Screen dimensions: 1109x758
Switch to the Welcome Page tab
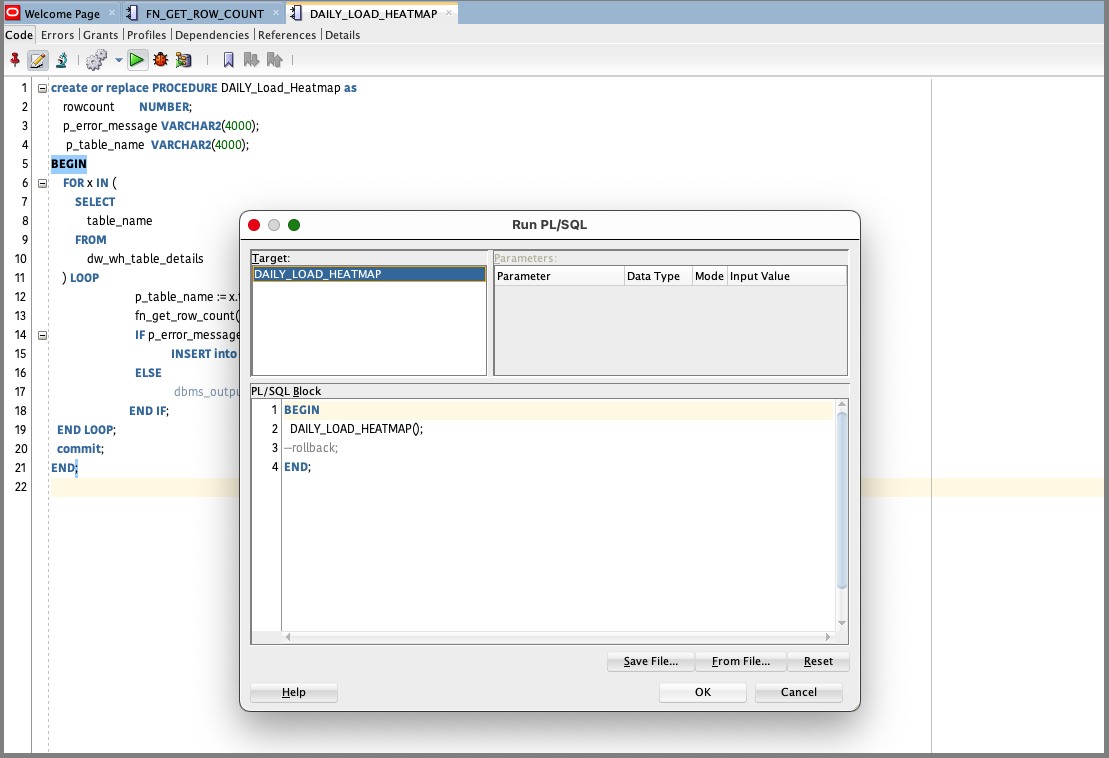pos(62,13)
